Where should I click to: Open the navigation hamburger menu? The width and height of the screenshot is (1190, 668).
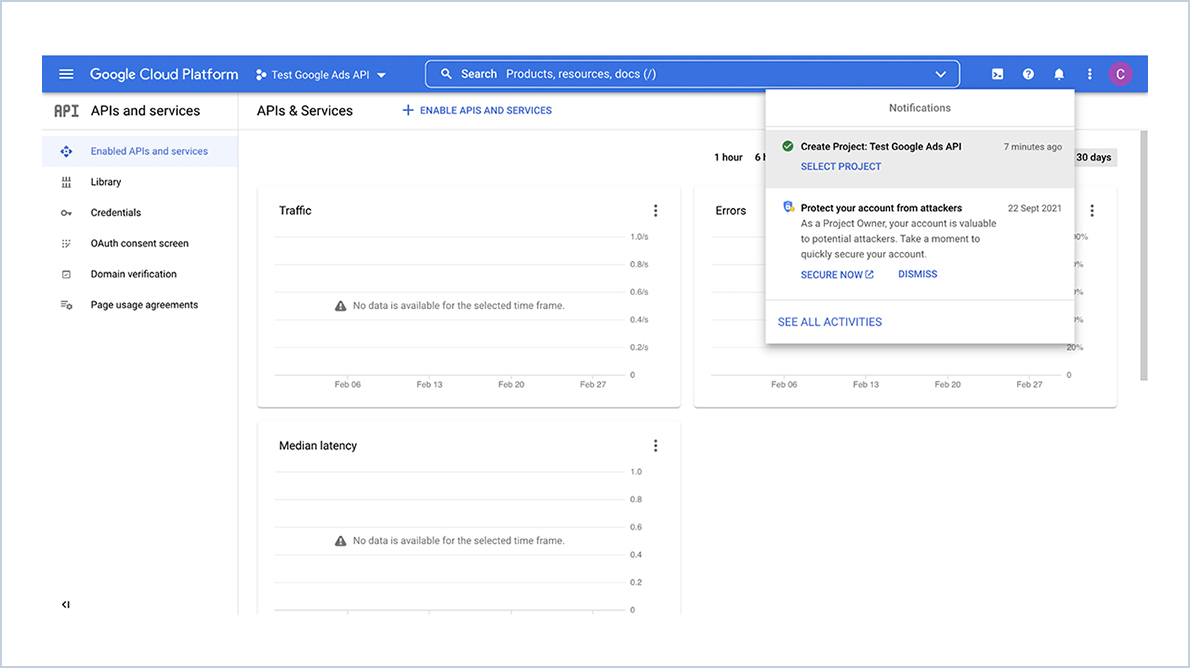point(66,73)
